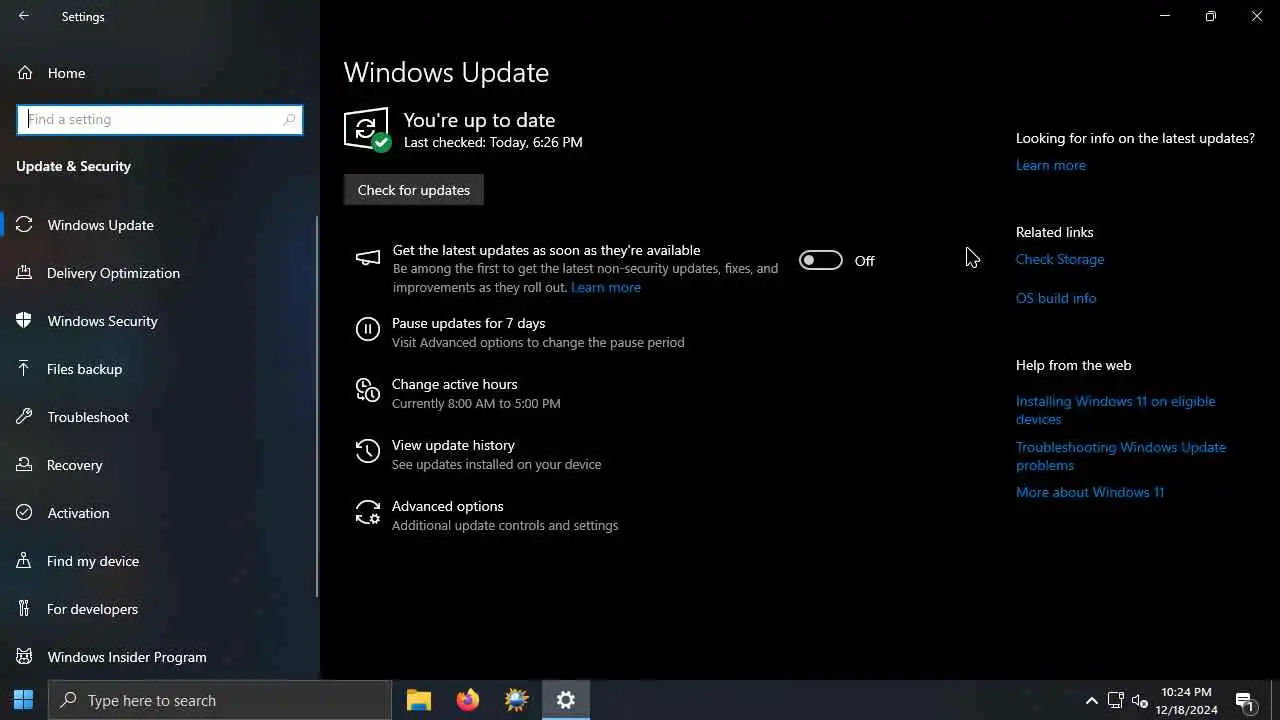The image size is (1280, 720).
Task: Click the network icon in system tray
Action: 1116,701
